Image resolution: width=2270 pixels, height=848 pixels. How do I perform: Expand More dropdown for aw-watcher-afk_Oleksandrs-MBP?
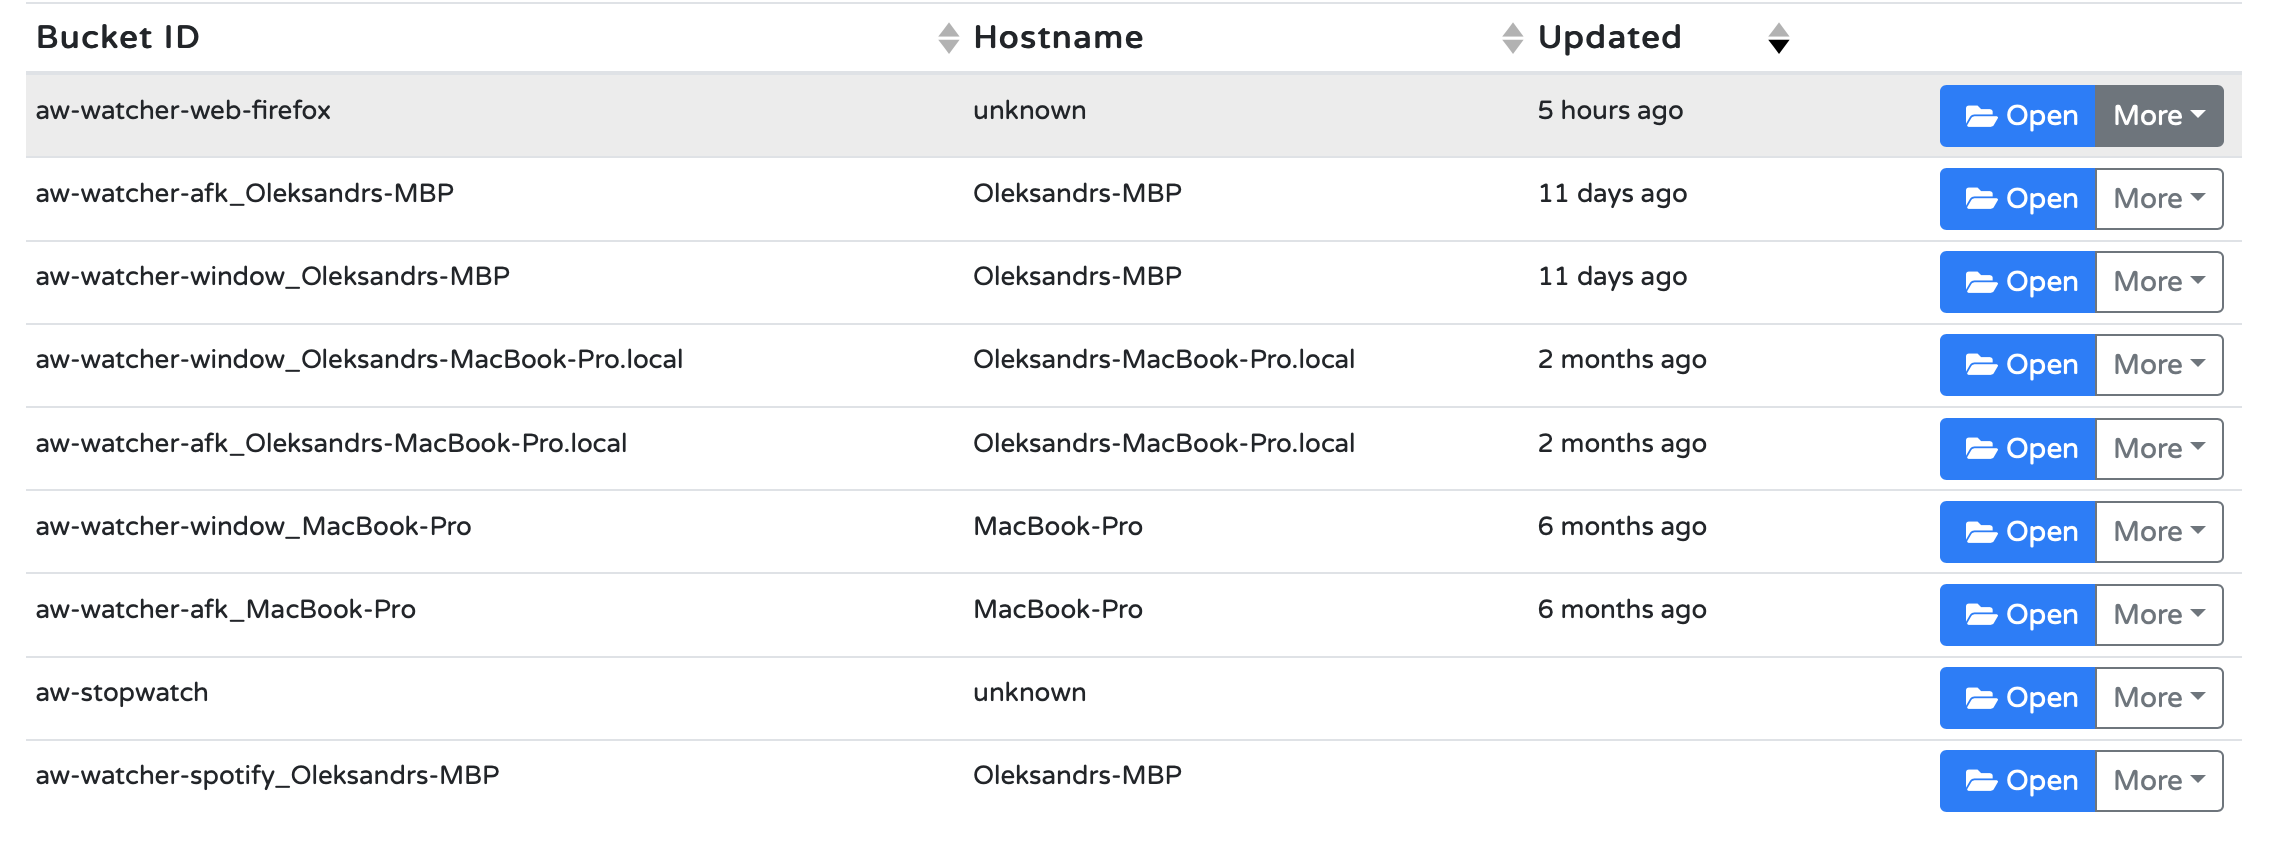tap(2159, 199)
